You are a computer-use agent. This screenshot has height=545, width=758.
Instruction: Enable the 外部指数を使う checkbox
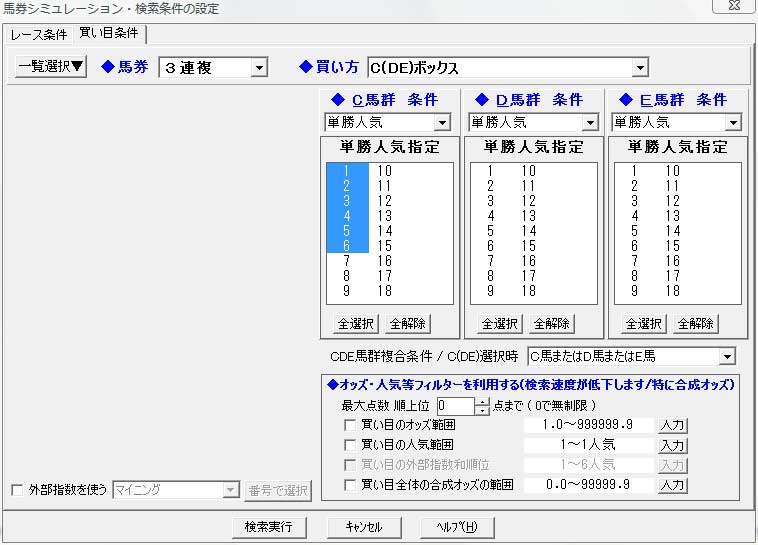coord(16,490)
